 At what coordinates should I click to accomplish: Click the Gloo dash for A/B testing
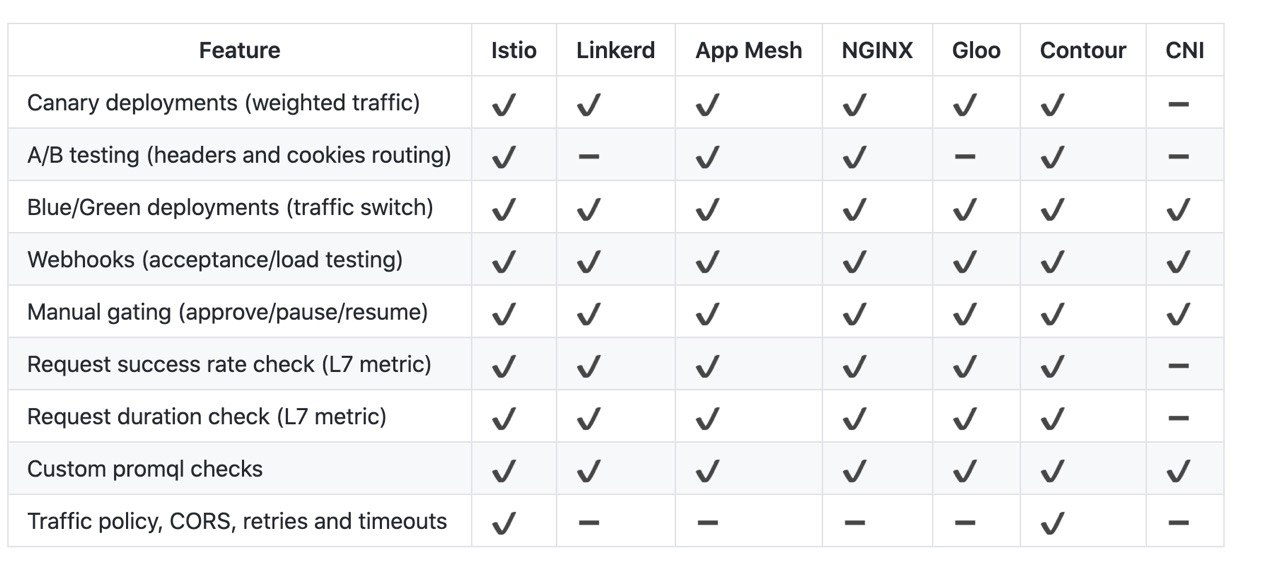coord(964,156)
